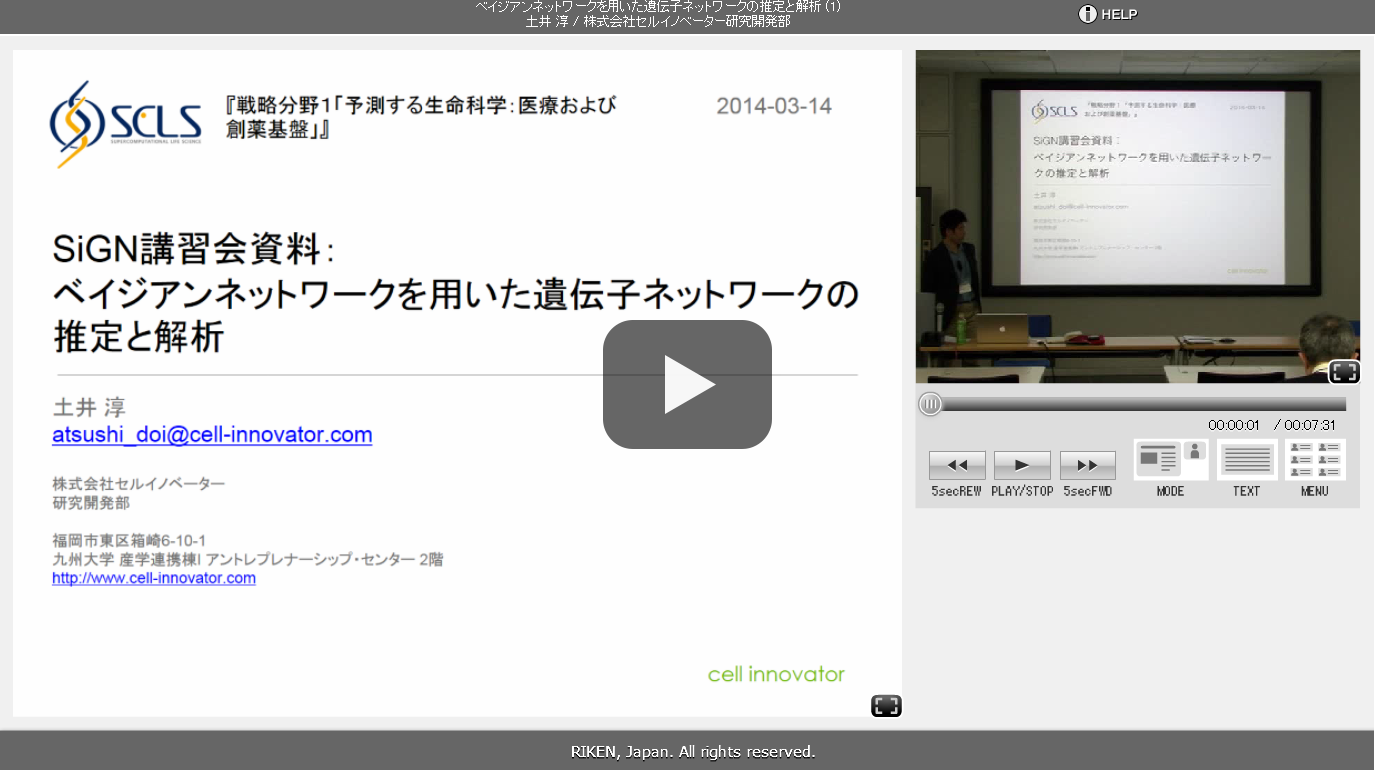1375x770 pixels.
Task: Open the atsushi_doi@cell-innovator.com email link
Action: click(212, 435)
